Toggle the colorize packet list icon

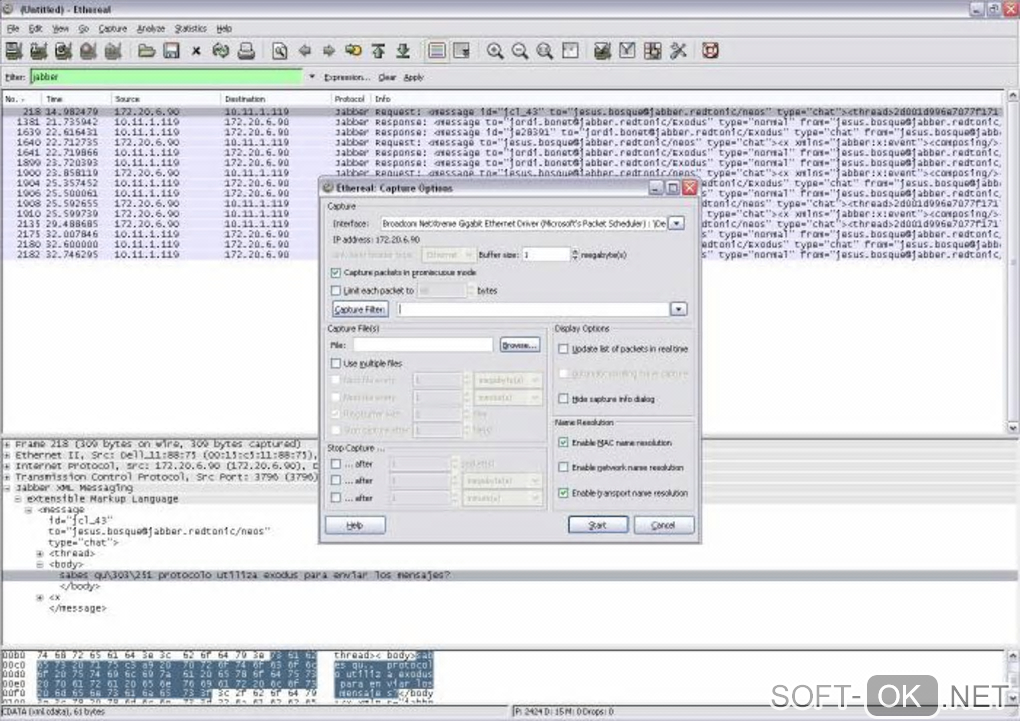[437, 51]
